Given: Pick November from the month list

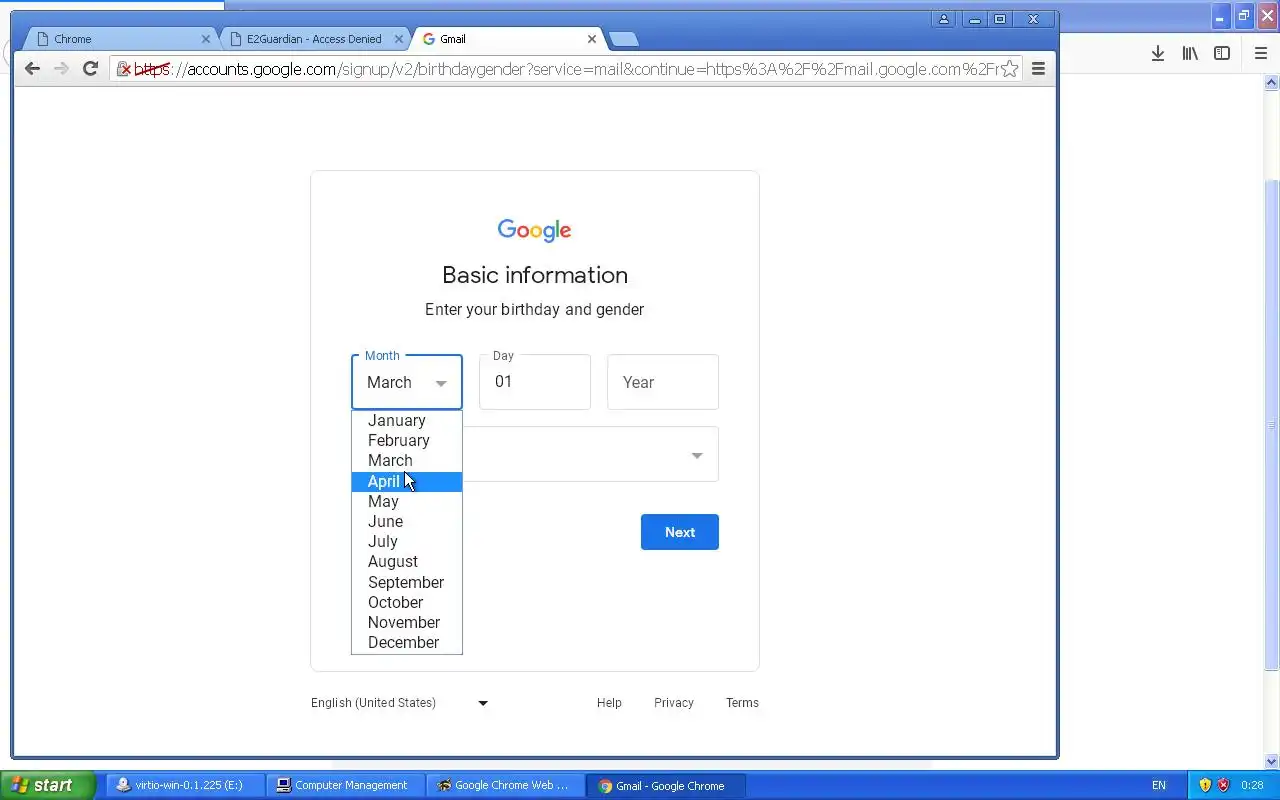Looking at the screenshot, I should click(x=407, y=623).
